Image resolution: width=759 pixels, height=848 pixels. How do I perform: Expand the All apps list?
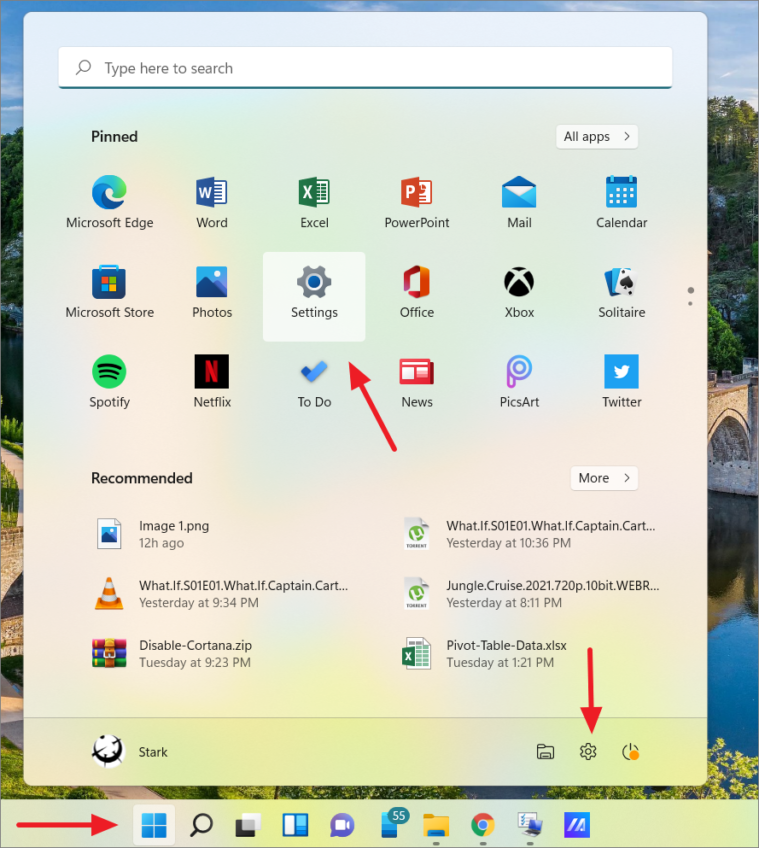click(597, 136)
